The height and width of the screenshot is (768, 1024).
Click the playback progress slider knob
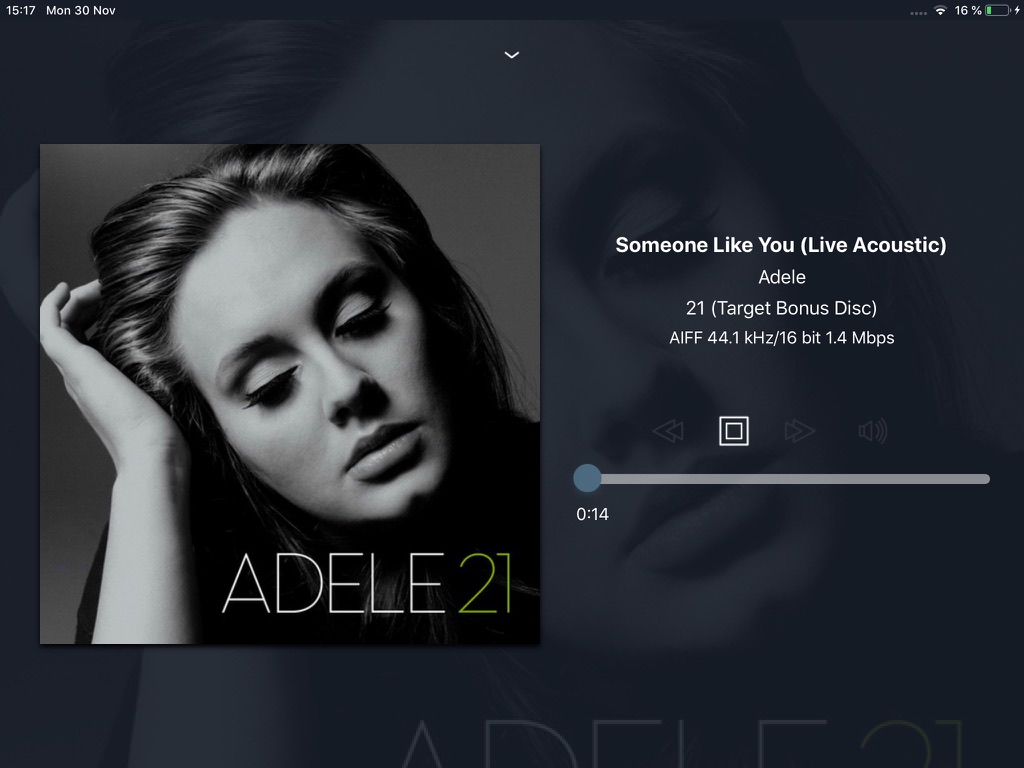[587, 479]
